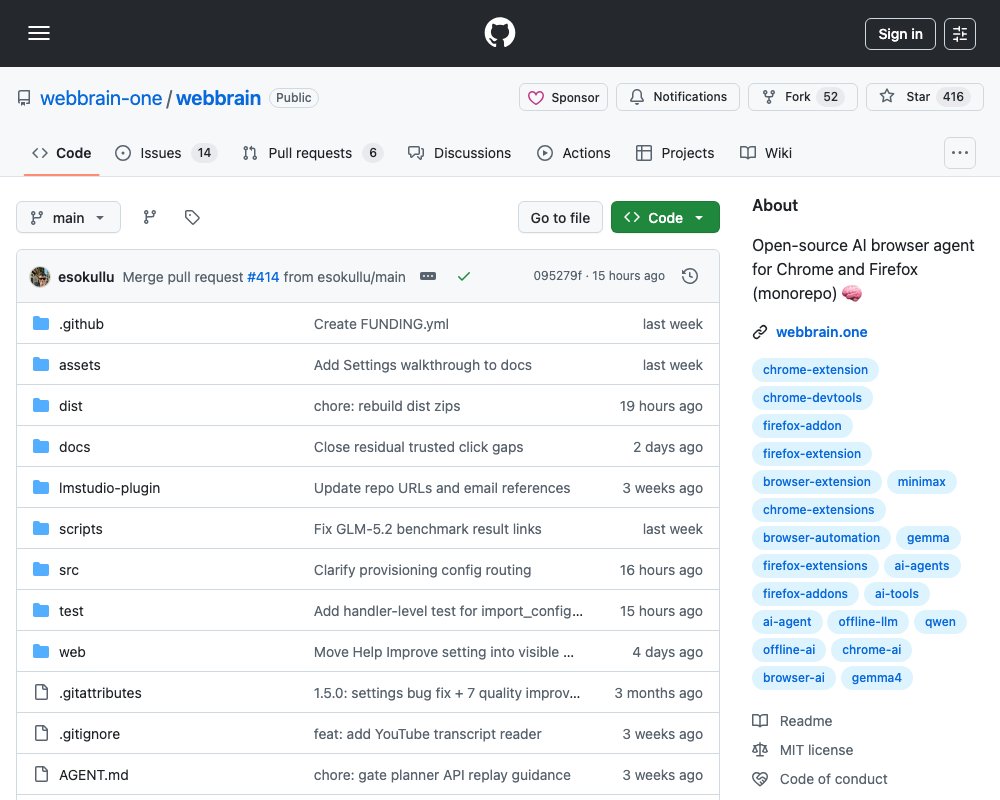
Task: Select the chrome-extension topic tag
Action: click(815, 370)
